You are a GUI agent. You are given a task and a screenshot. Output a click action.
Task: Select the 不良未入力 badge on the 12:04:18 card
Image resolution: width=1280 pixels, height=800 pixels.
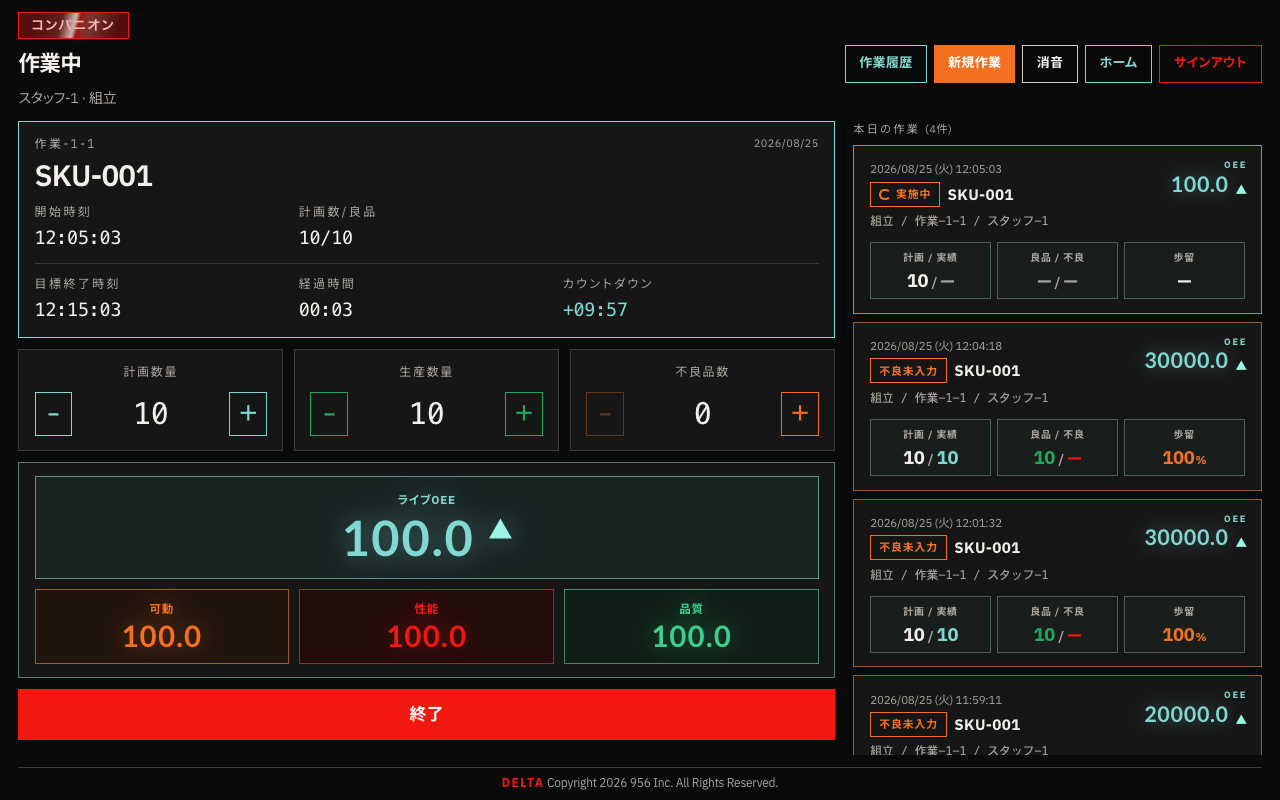tap(908, 371)
